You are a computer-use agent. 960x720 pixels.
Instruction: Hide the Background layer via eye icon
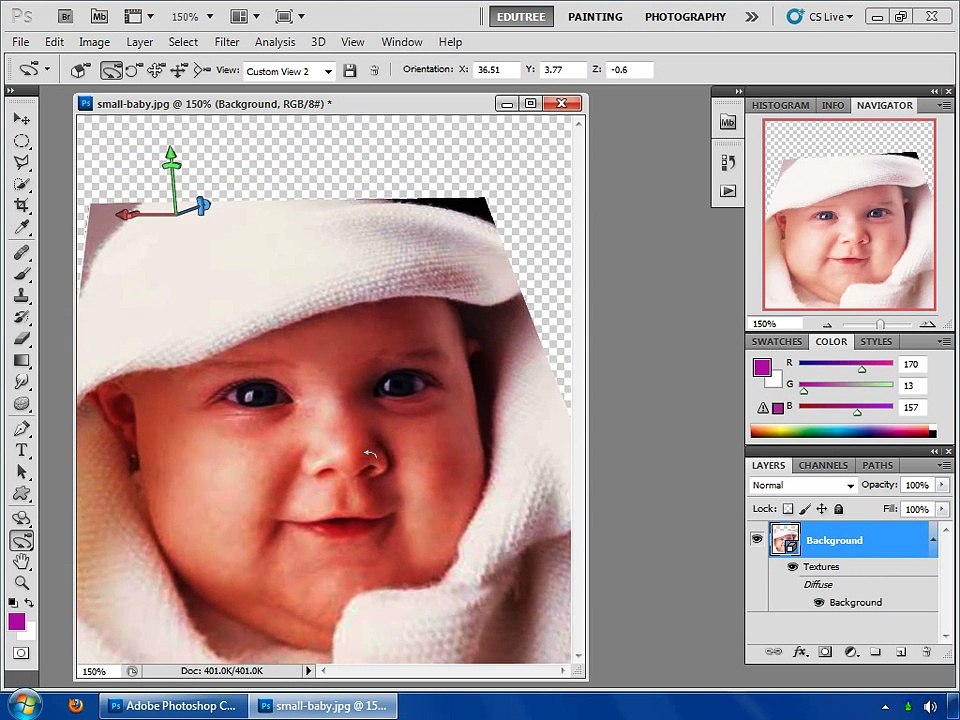(757, 539)
